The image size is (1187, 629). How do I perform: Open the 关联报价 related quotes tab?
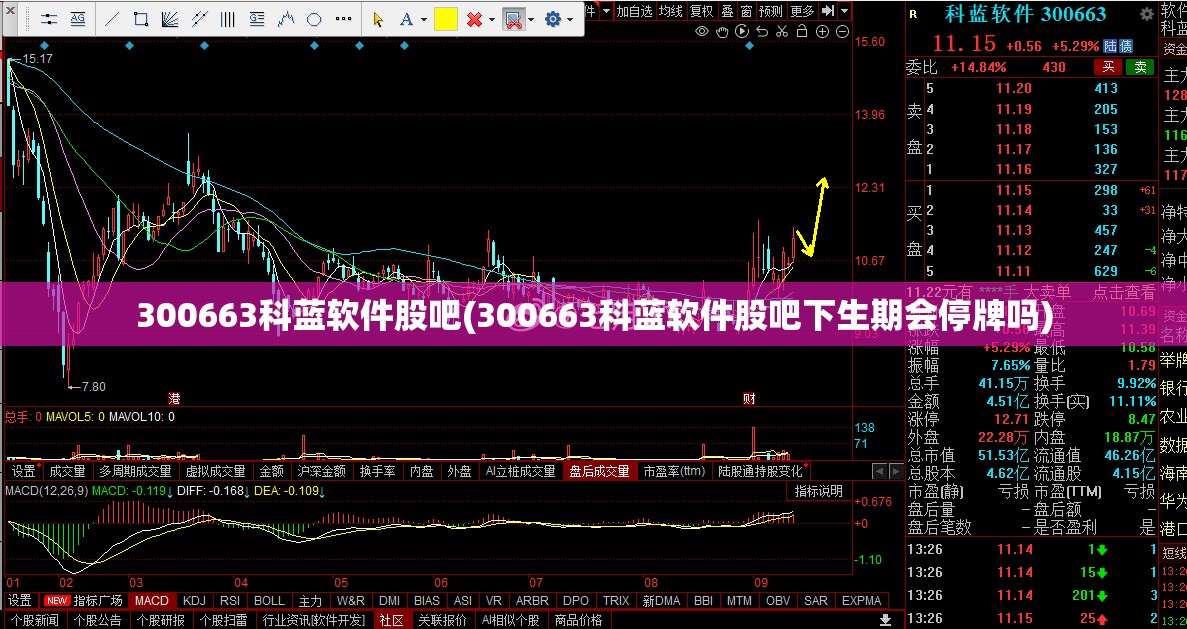click(x=443, y=620)
